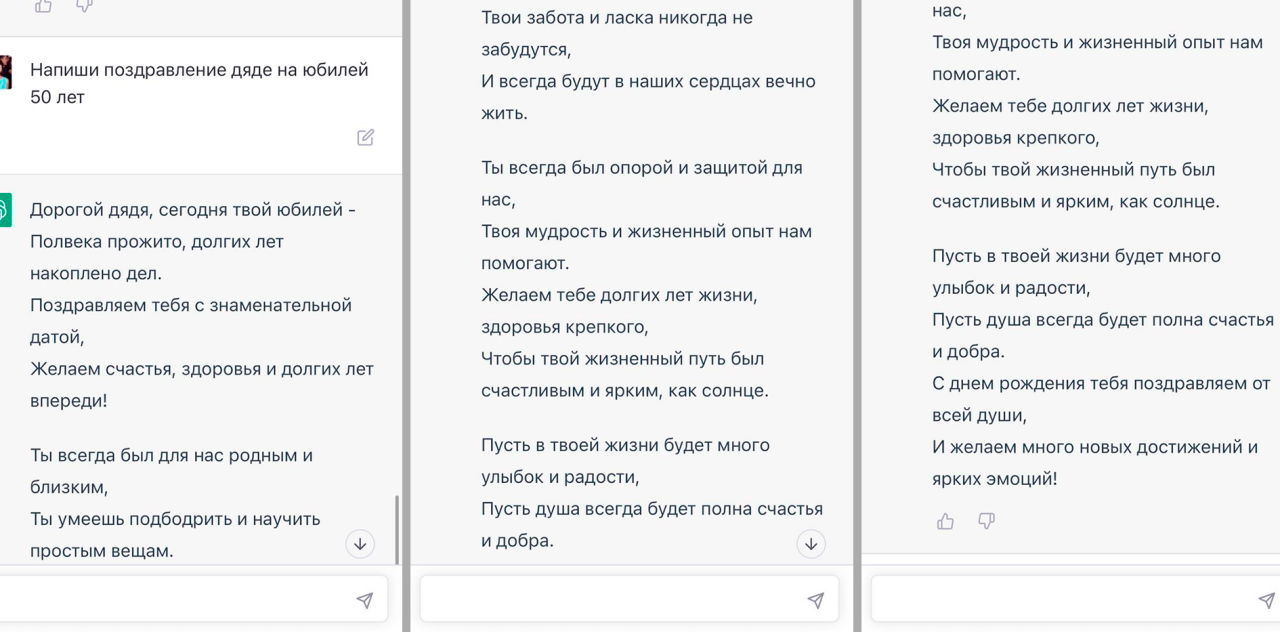The image size is (1280, 632).
Task: Click the user avatar beside 'Напиши поздравление'
Action: tap(5, 73)
